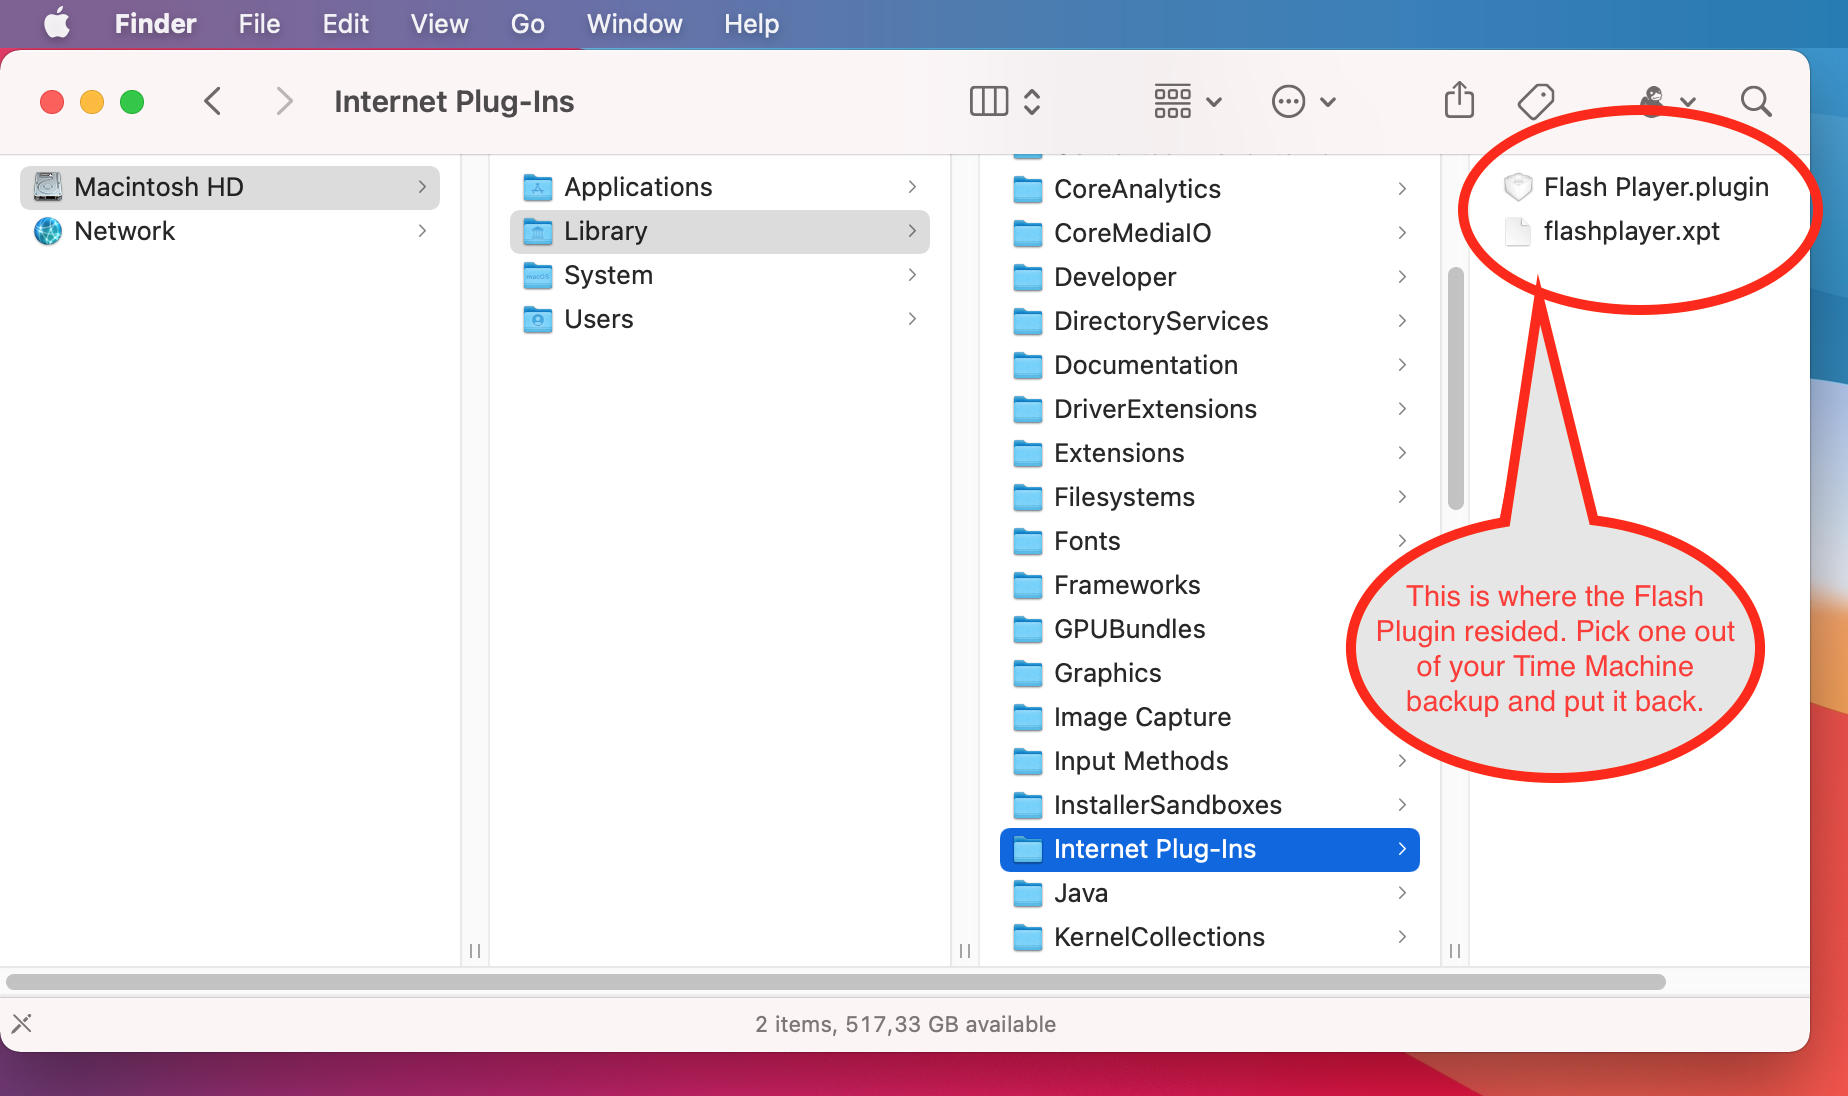Open the Window menu
Screen dimensions: 1848x1096
[x=634, y=23]
